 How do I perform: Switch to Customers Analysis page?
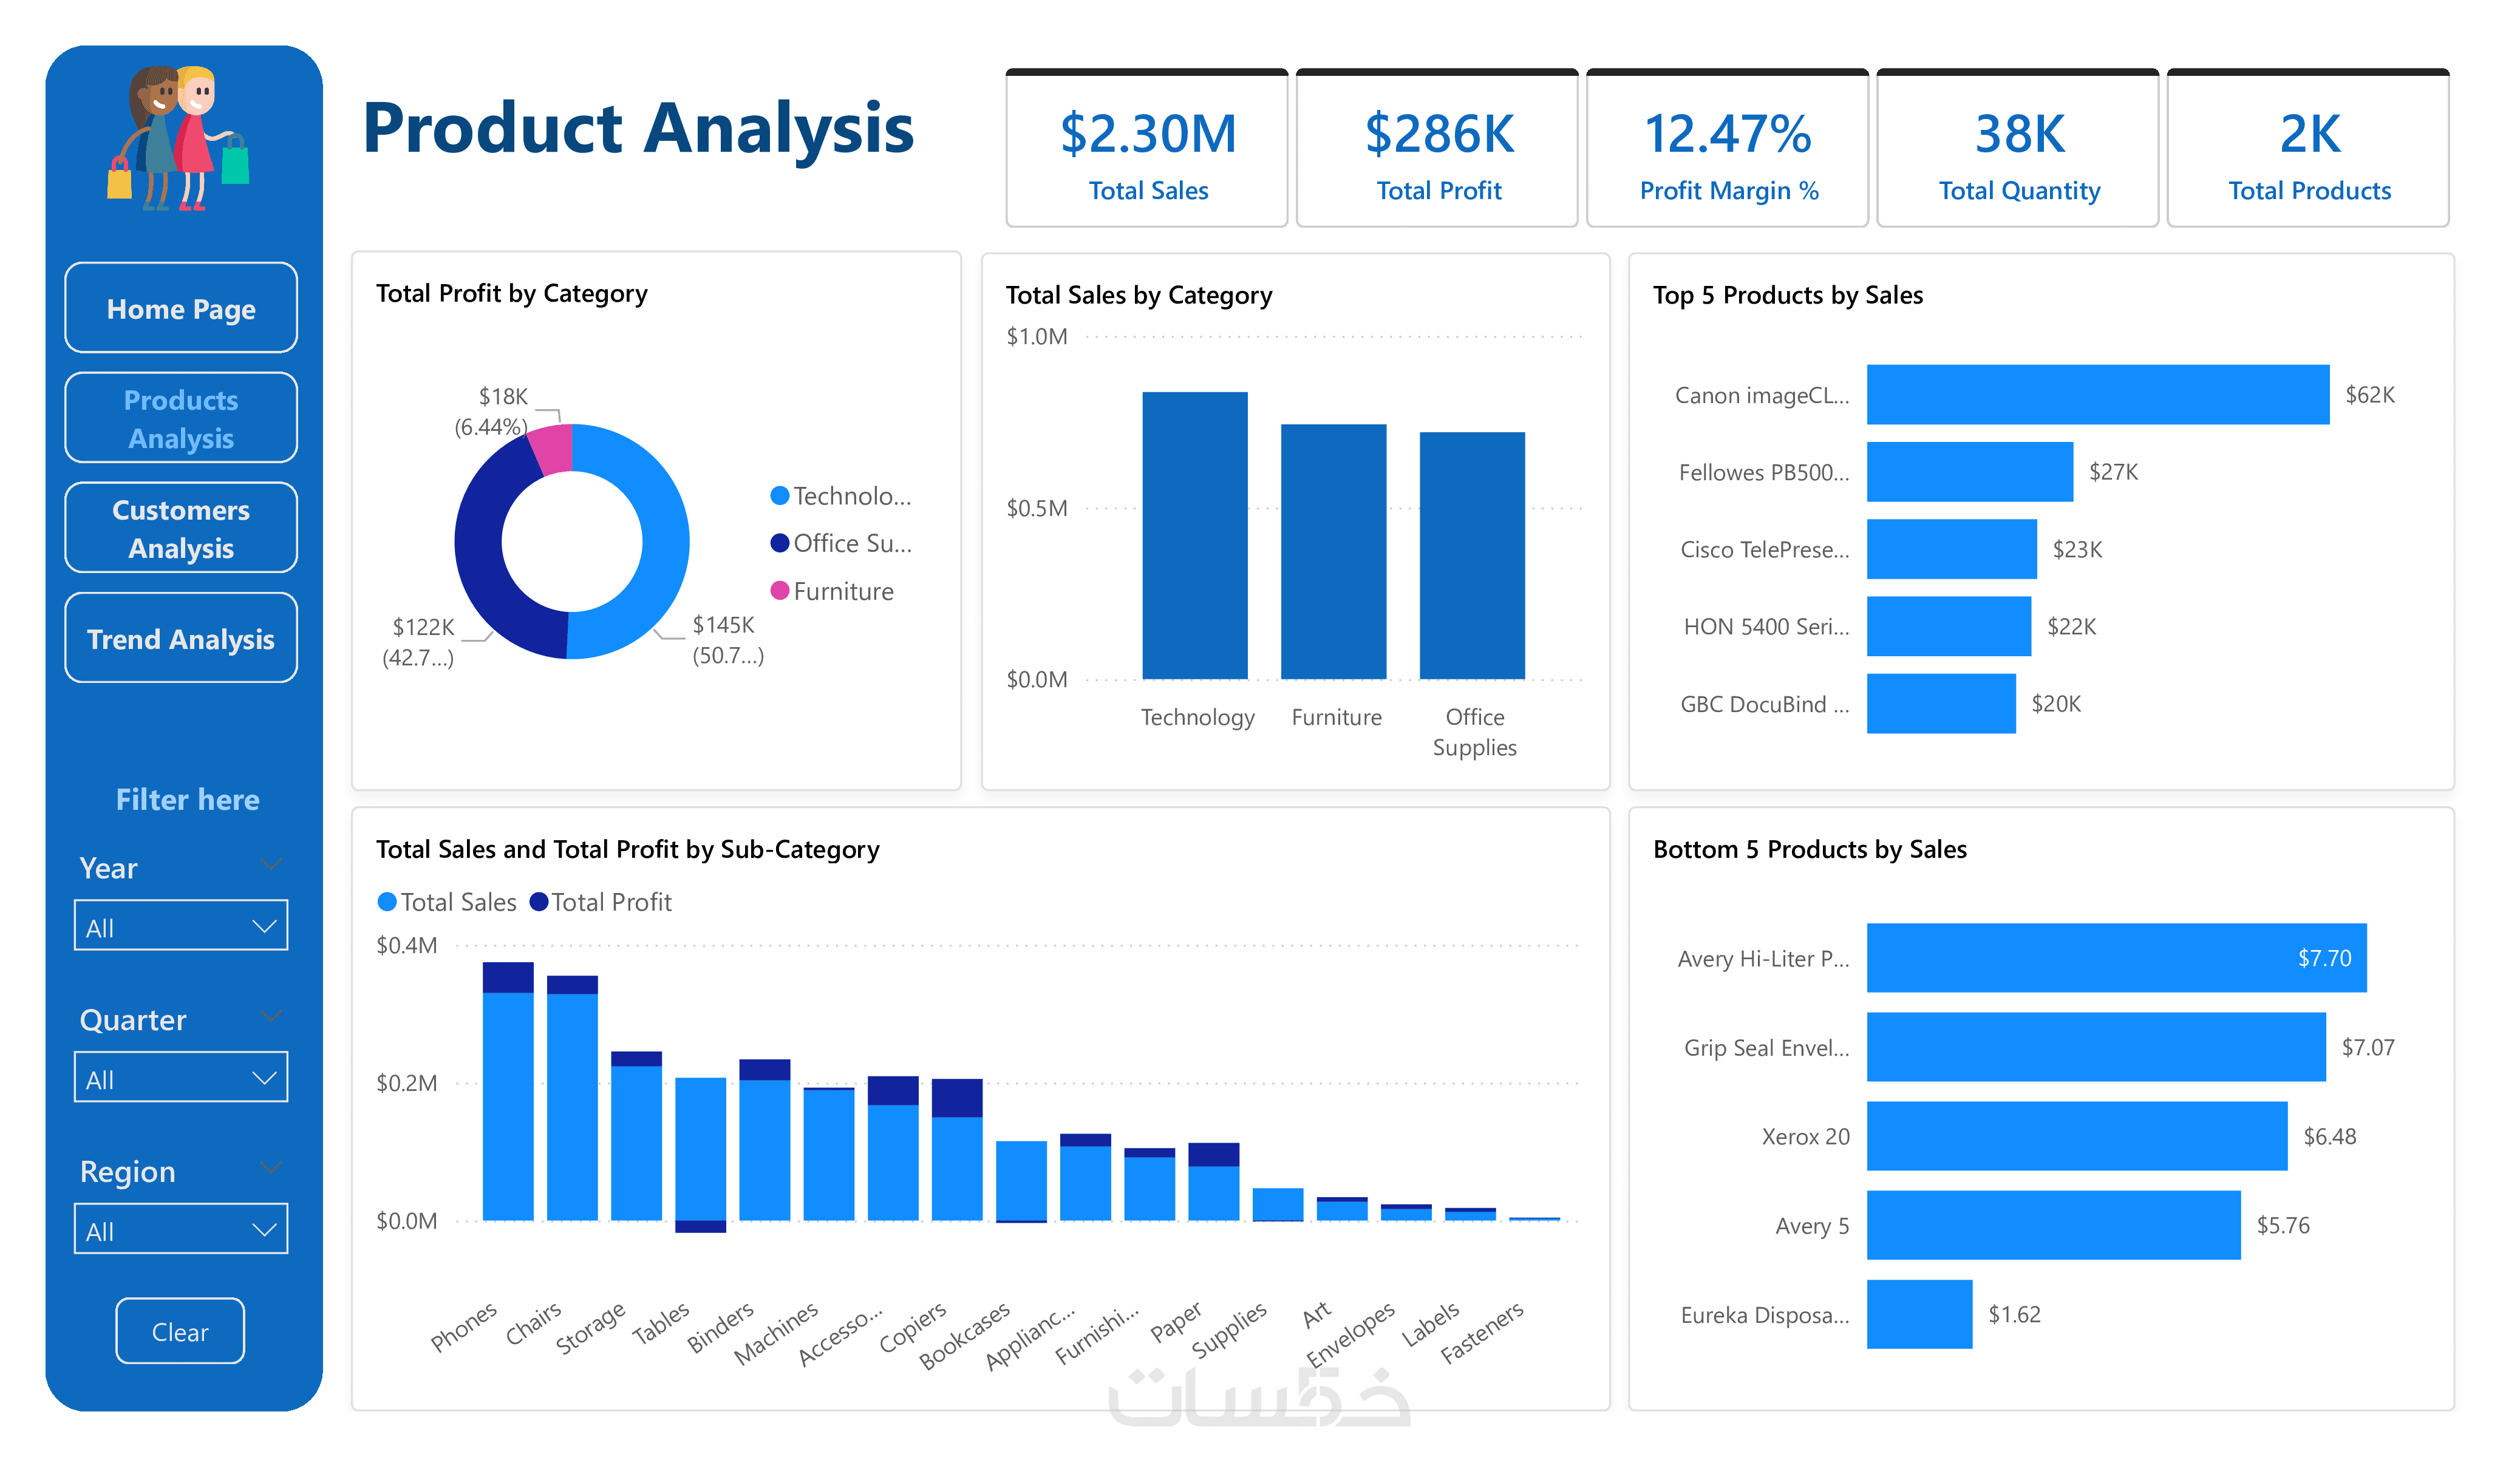pos(181,528)
